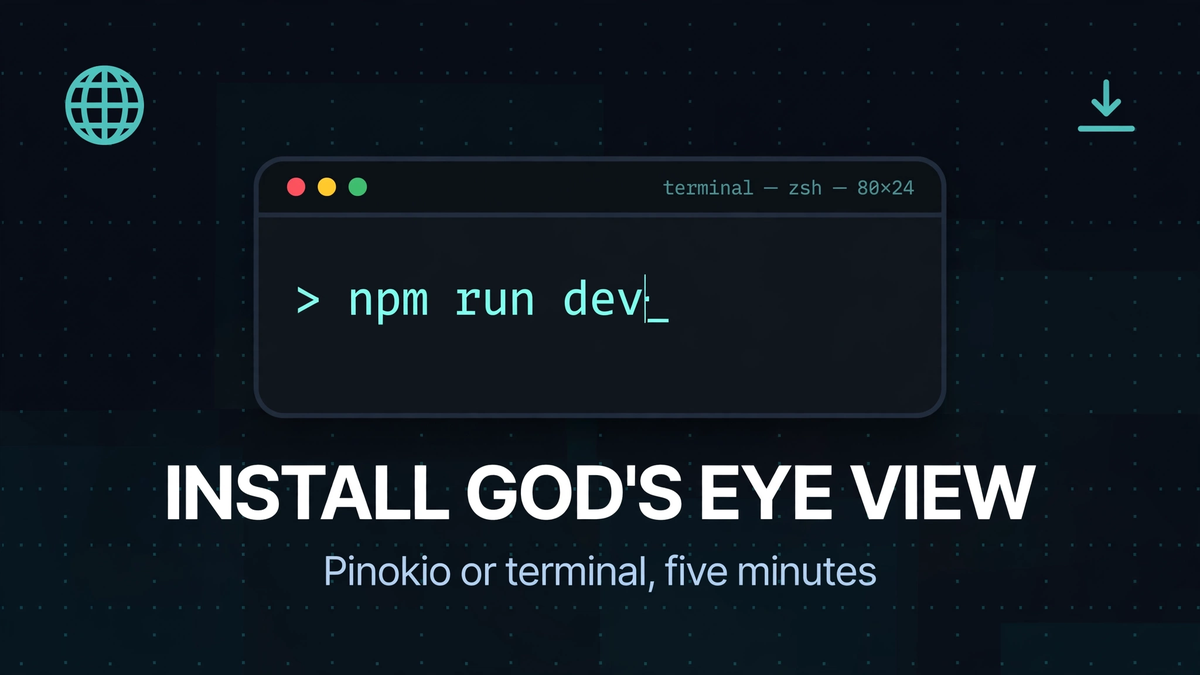Click the 'Pinokio or terminal, five minutes' subtitle
Image resolution: width=1200 pixels, height=675 pixels.
click(600, 572)
